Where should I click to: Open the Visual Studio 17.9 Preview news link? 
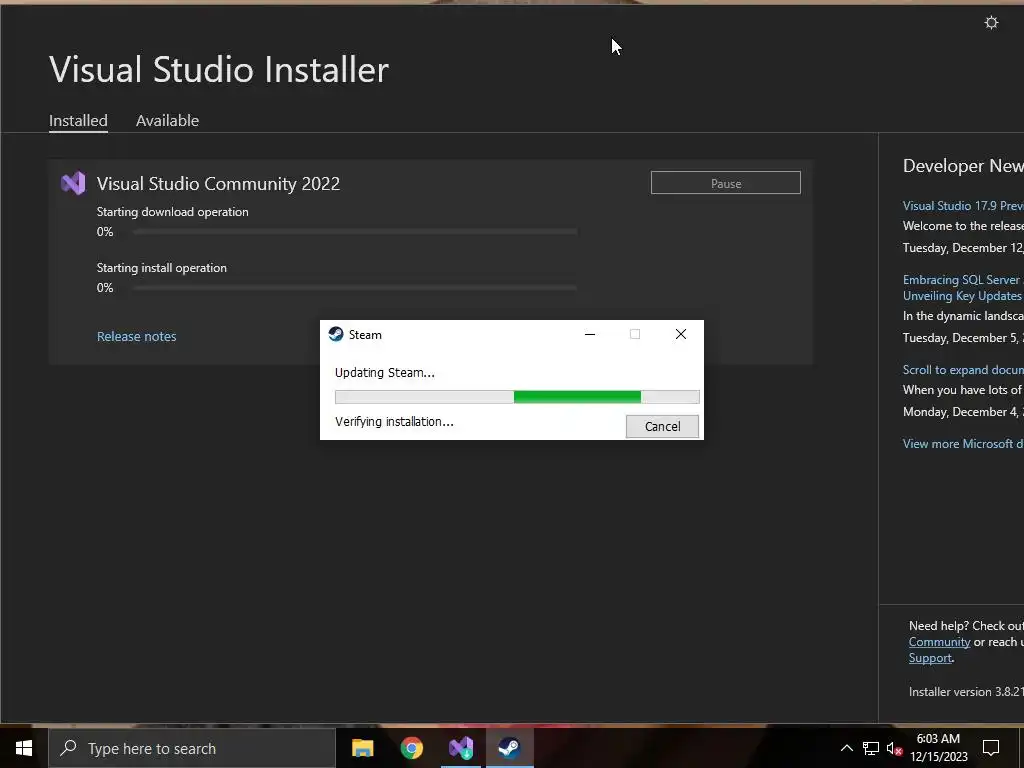pyautogui.click(x=963, y=206)
